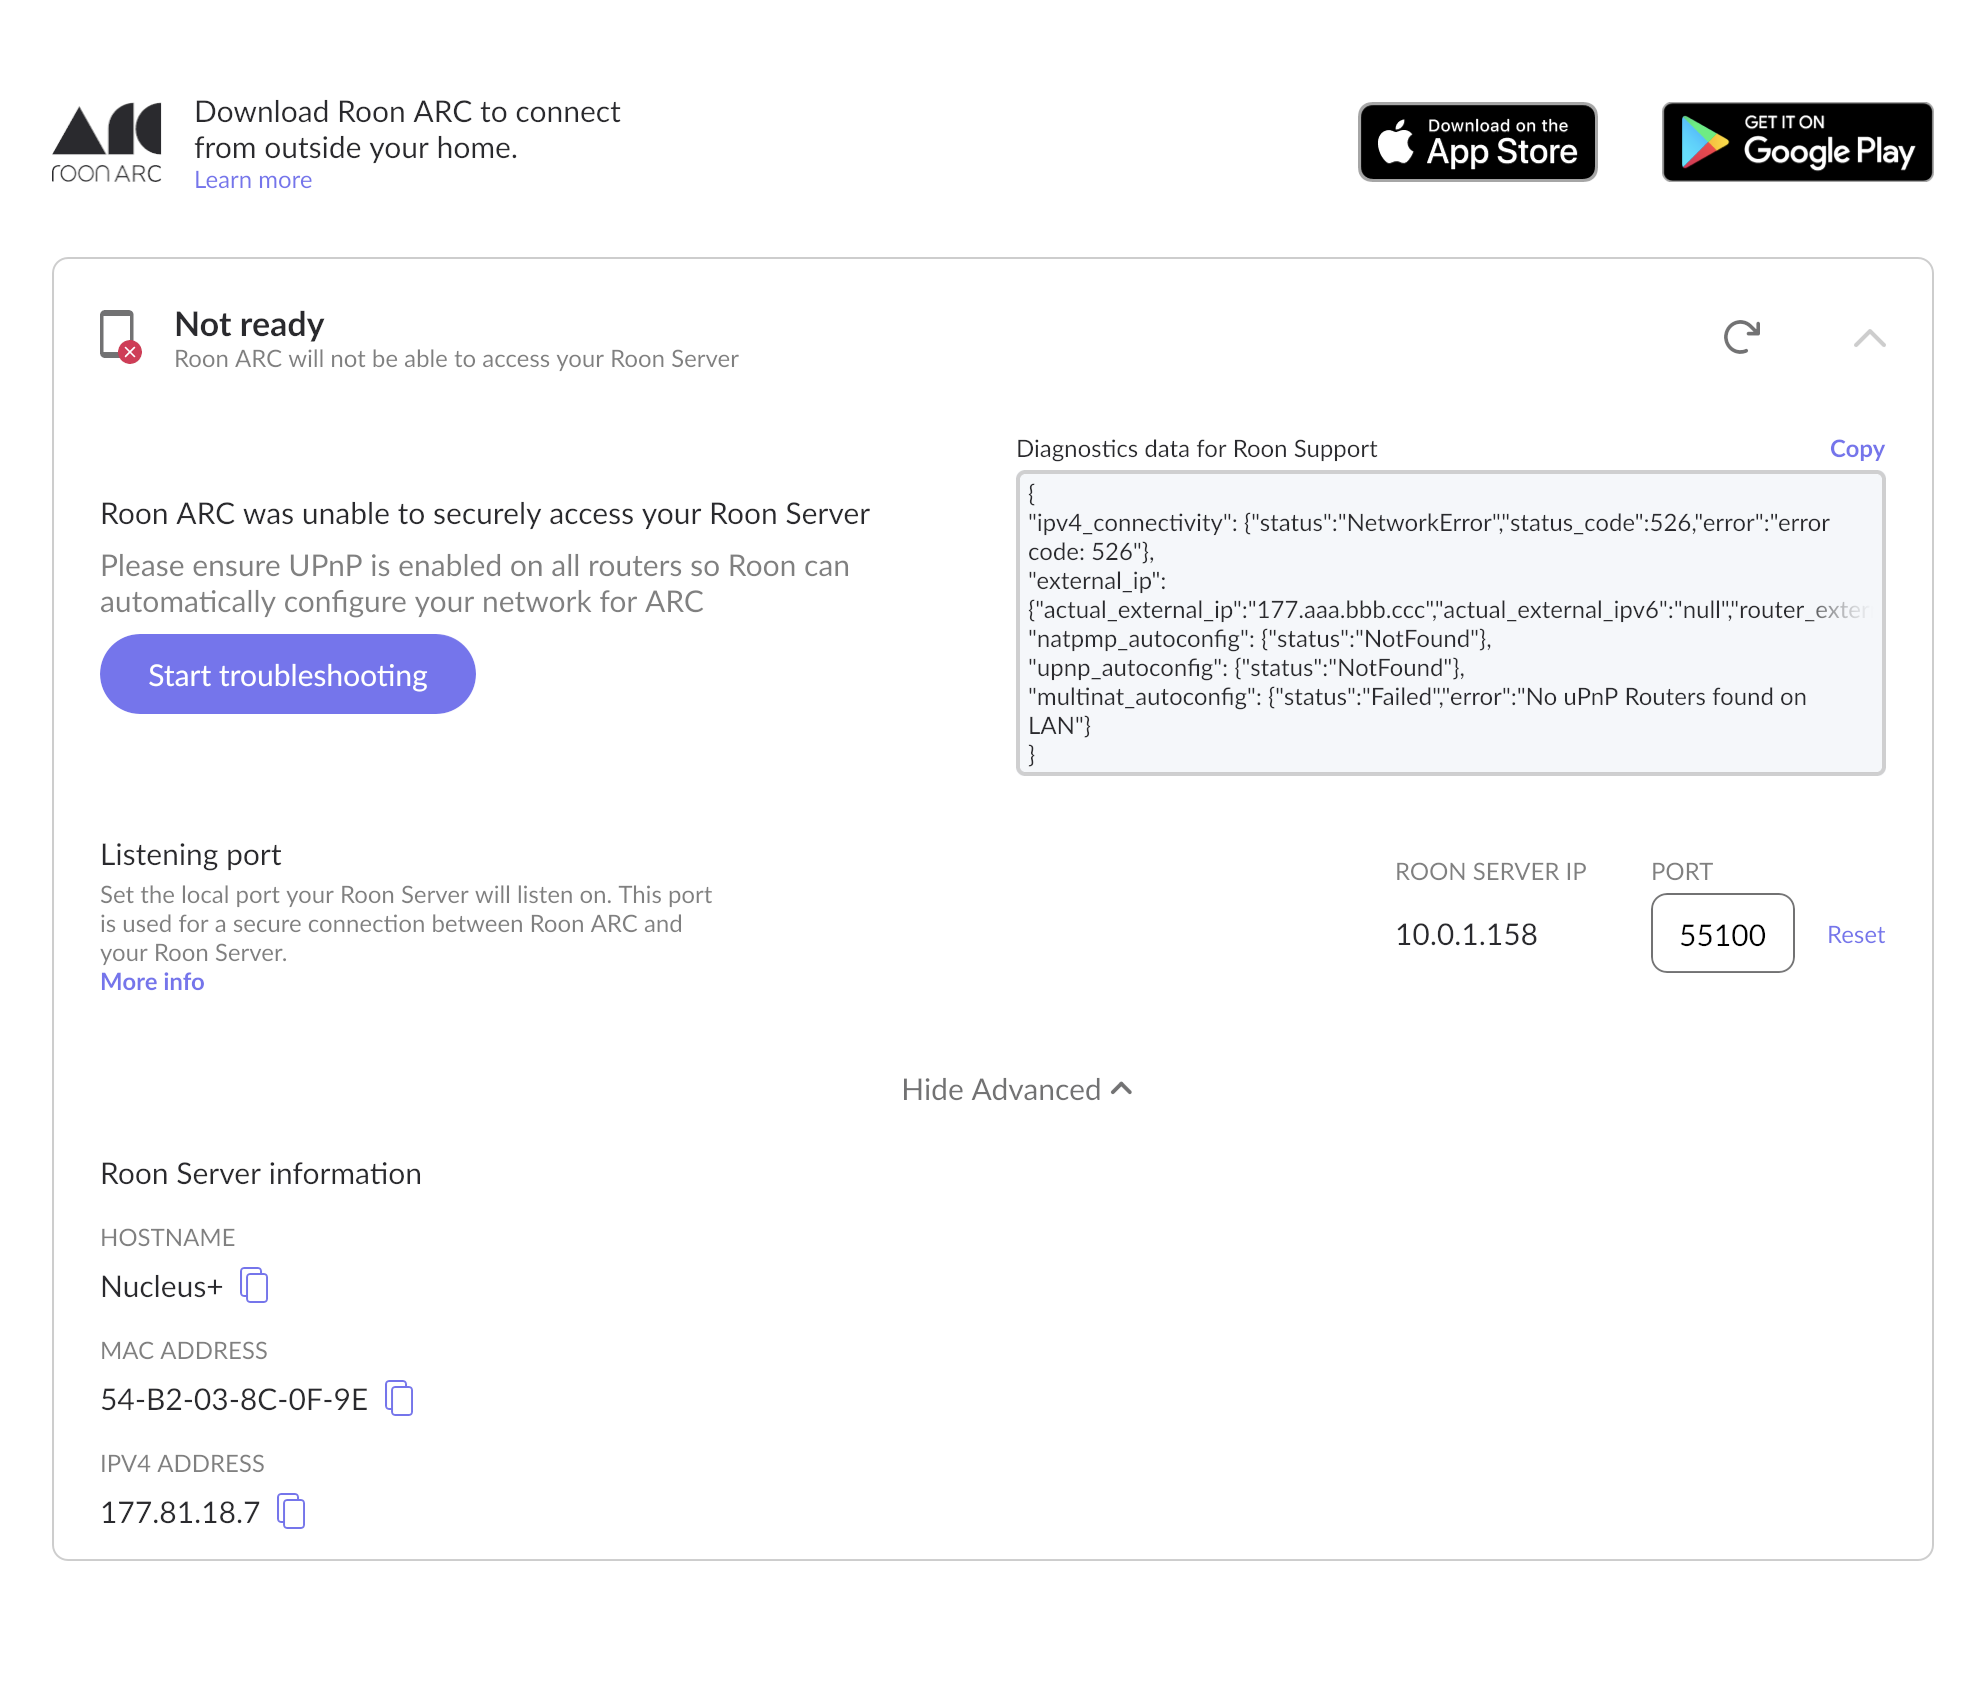Viewport: 1980px width, 1682px height.
Task: Reset the listening port
Action: [1855, 934]
